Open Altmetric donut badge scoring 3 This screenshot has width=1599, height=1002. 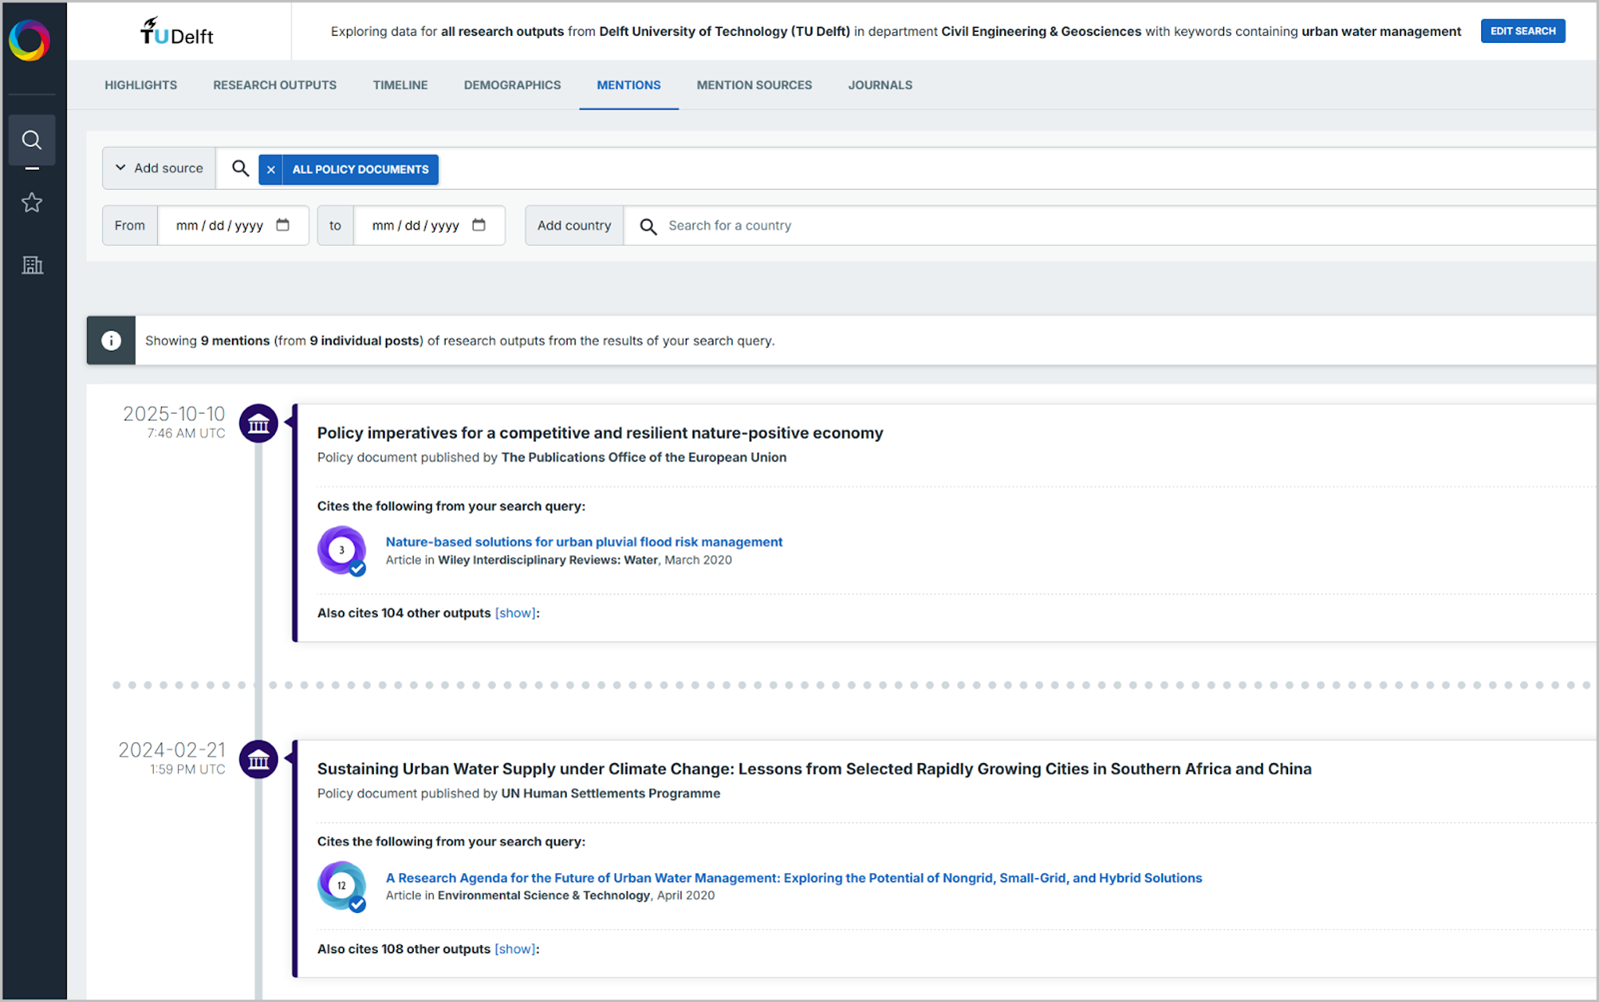coord(342,550)
